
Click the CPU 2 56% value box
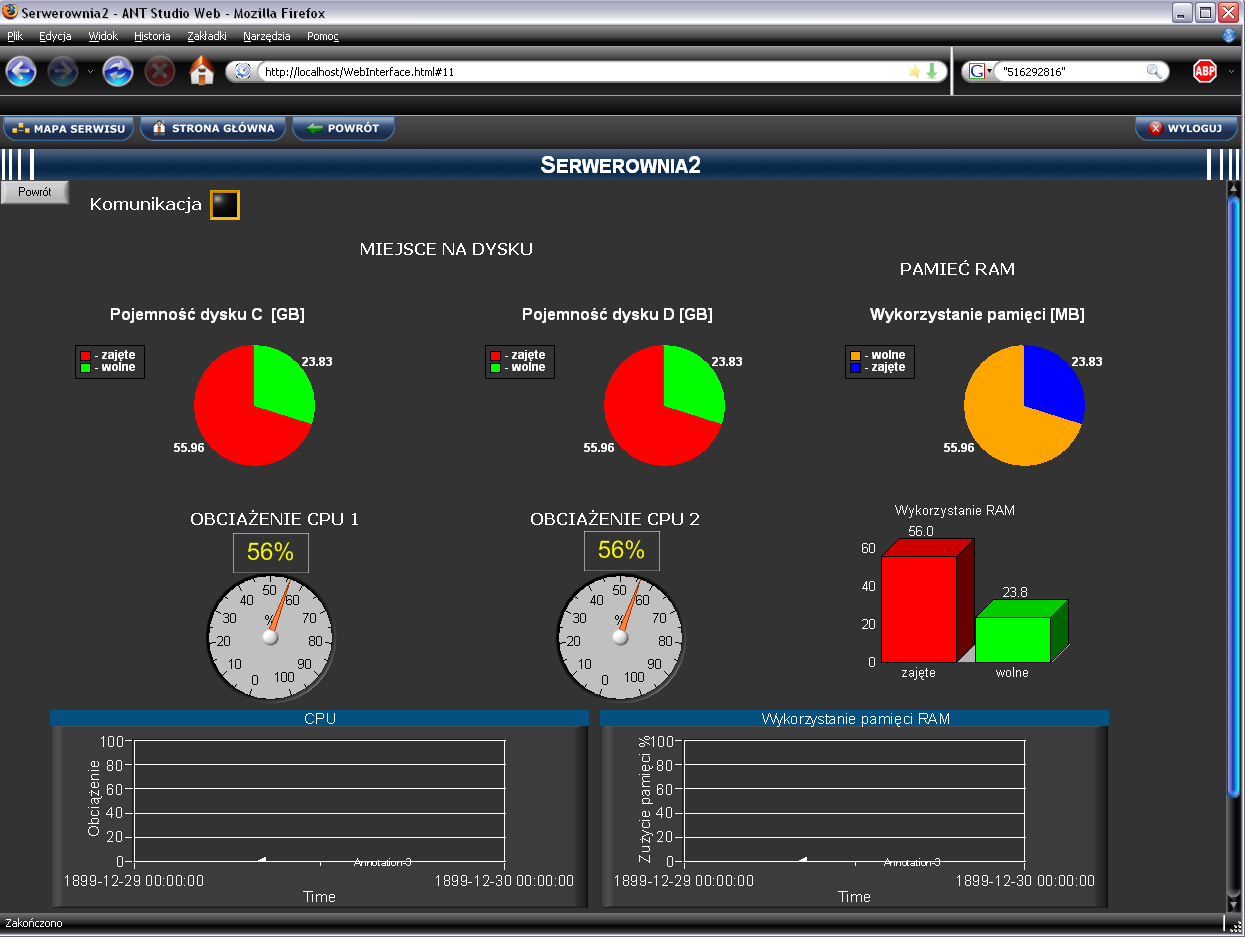pyautogui.click(x=622, y=551)
